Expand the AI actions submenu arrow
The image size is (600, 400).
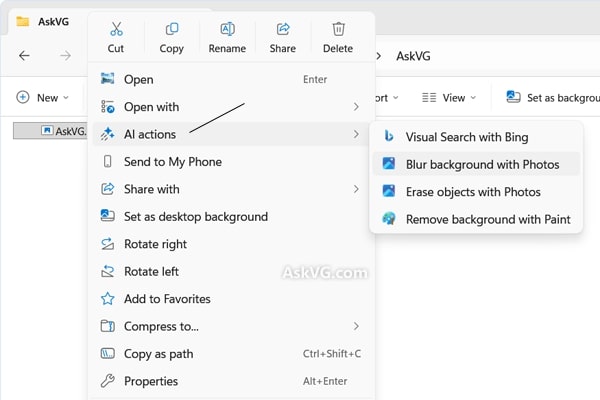pos(356,134)
